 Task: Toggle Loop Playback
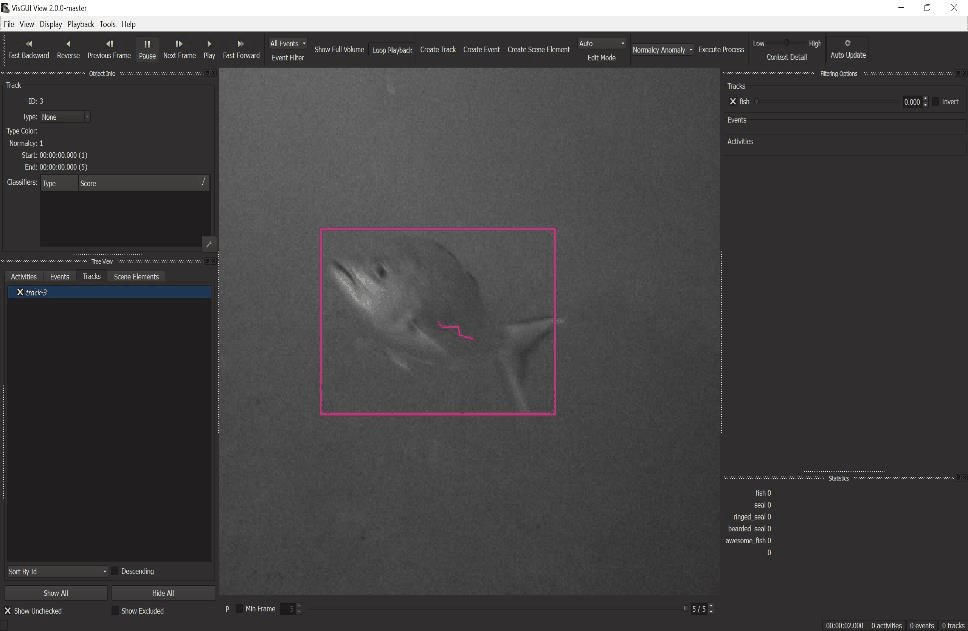392,49
